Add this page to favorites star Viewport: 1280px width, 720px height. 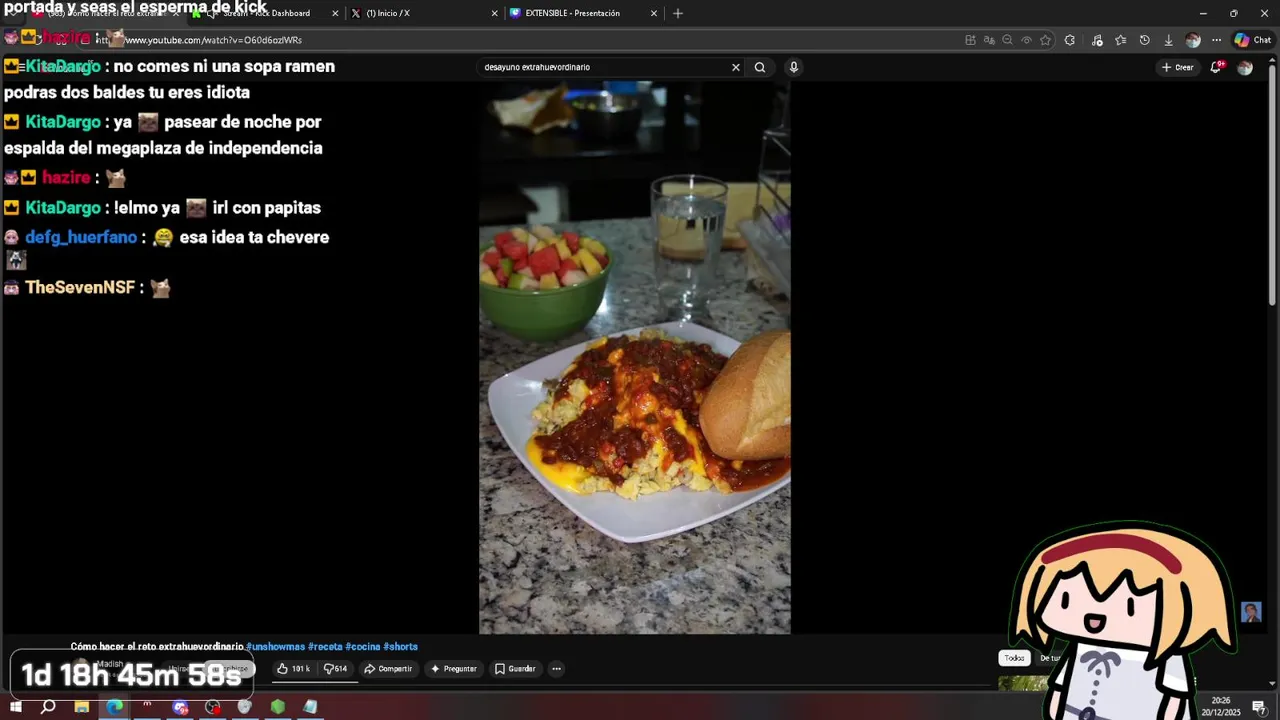[x=1045, y=40]
